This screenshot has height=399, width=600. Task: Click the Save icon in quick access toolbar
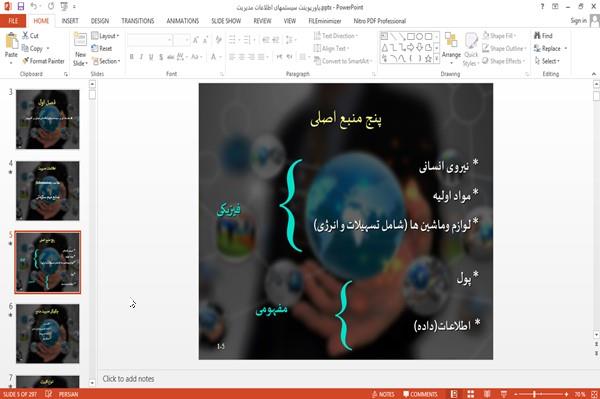click(21, 7)
